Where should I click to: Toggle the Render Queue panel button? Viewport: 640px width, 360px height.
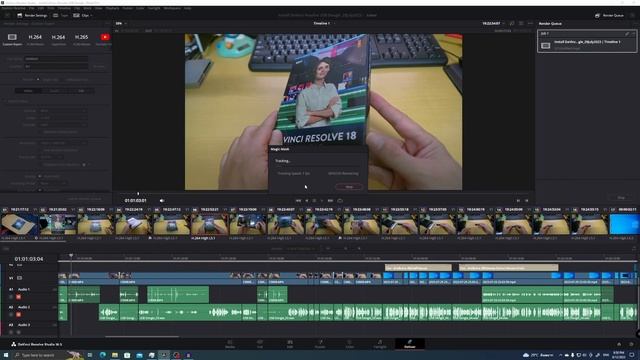click(x=609, y=16)
